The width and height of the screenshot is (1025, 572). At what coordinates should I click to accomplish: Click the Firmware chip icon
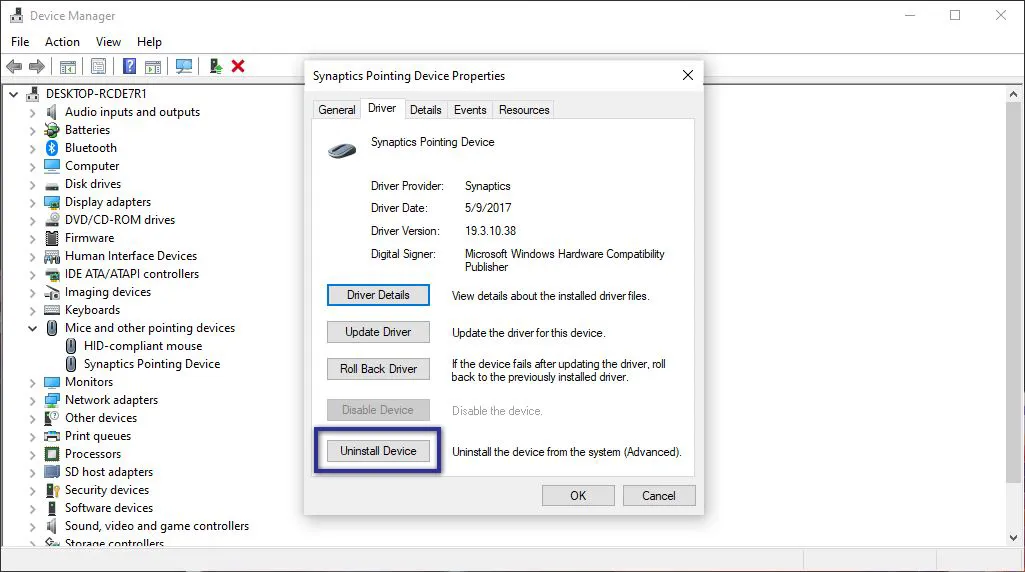(x=52, y=238)
